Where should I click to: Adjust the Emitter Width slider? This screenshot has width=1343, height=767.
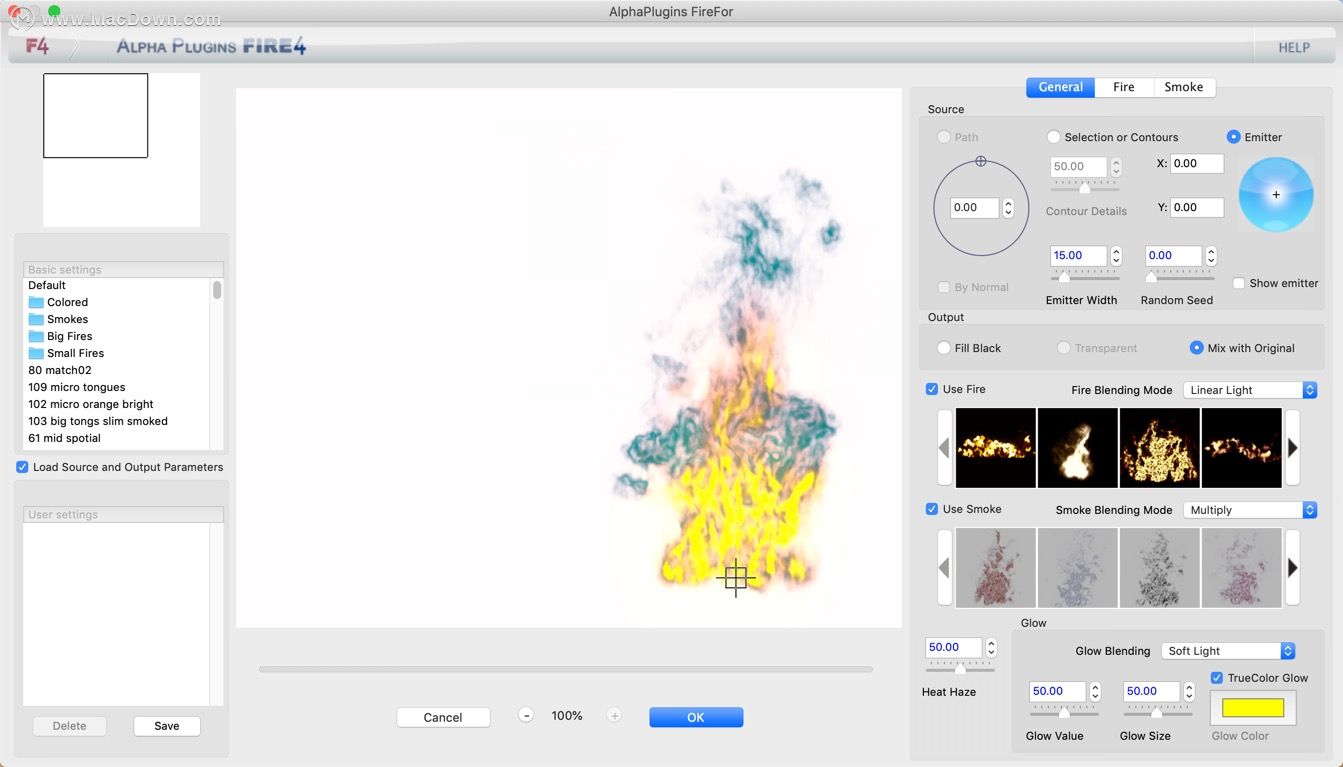(x=1084, y=277)
